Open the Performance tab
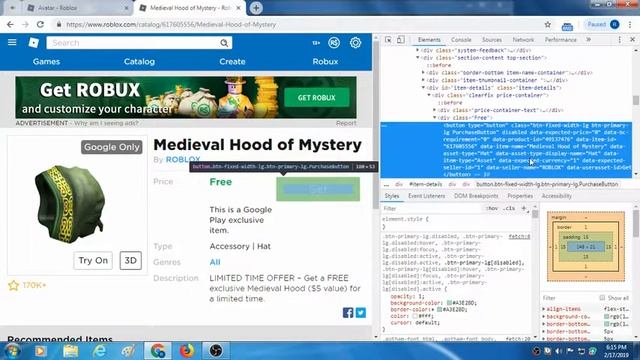Viewport: 640px width, 360px height. coord(561,40)
